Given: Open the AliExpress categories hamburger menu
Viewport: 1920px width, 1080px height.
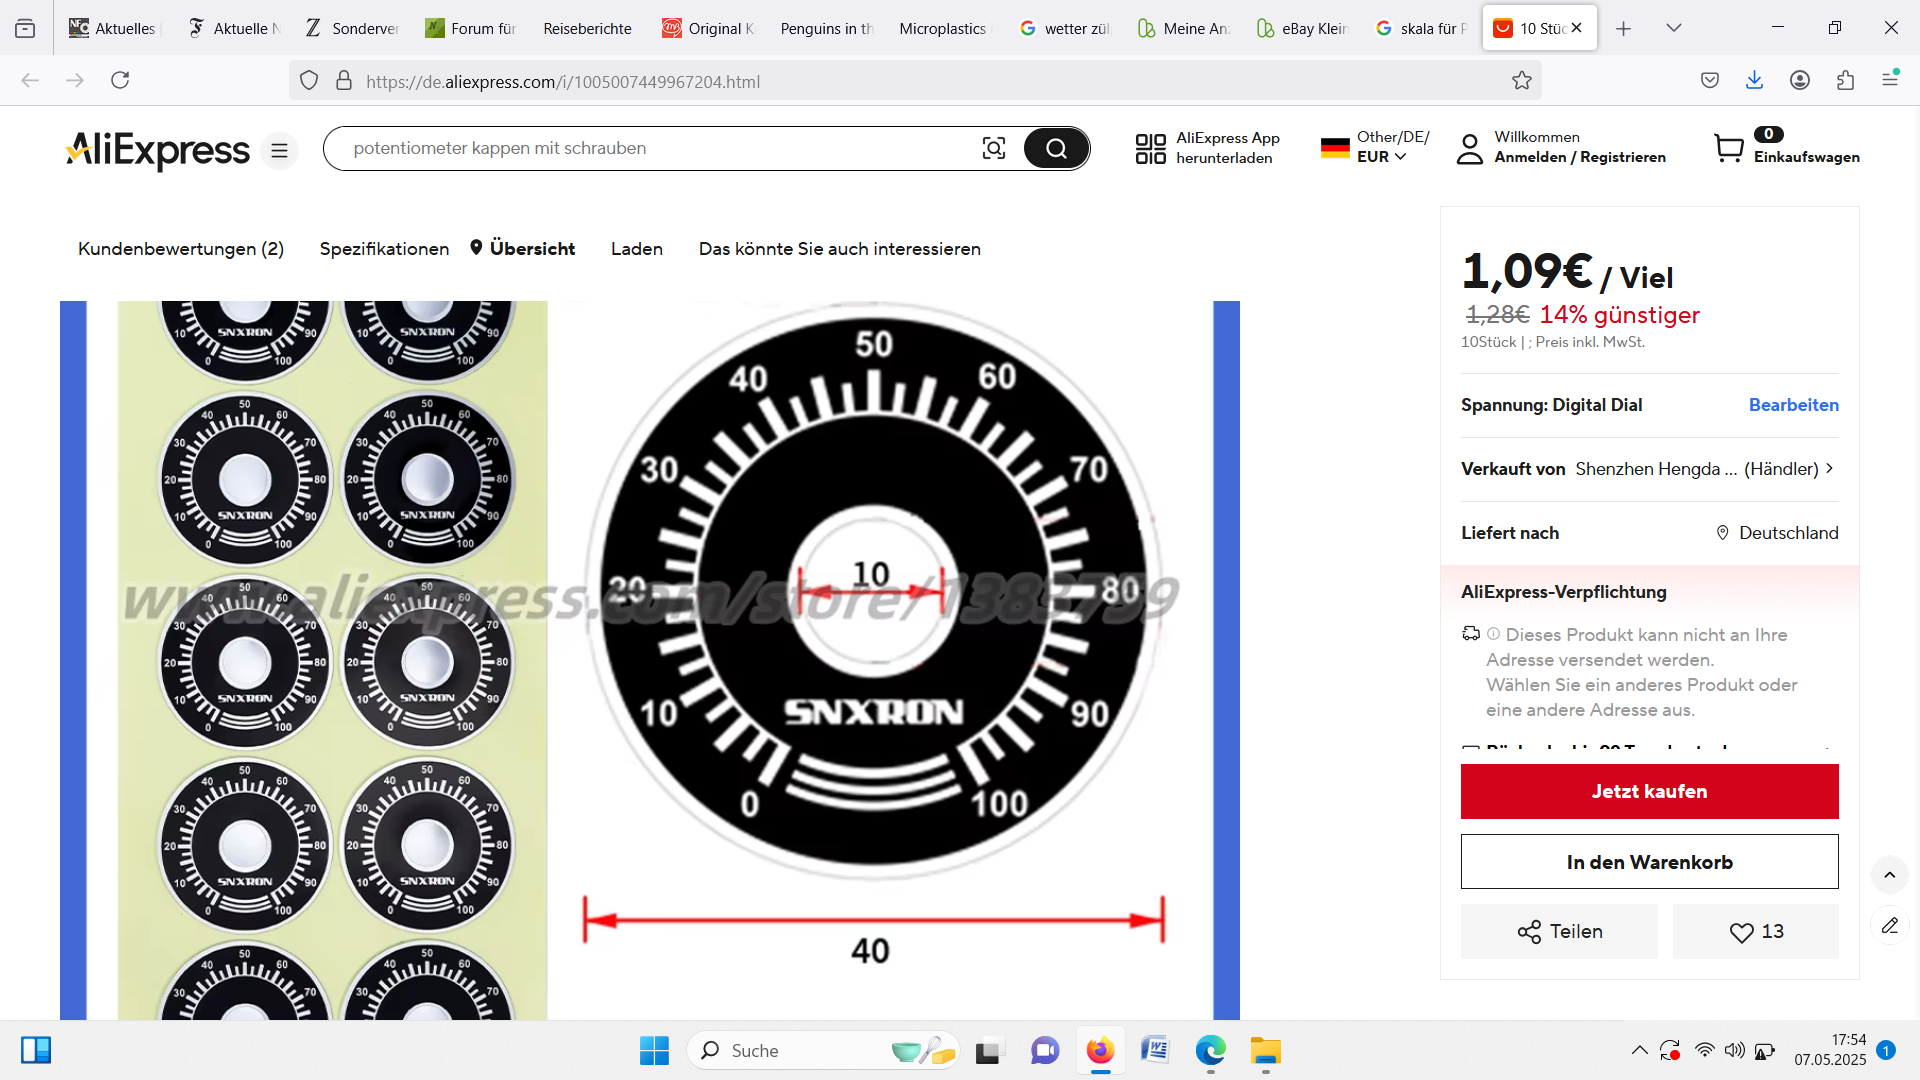Looking at the screenshot, I should tap(279, 150).
